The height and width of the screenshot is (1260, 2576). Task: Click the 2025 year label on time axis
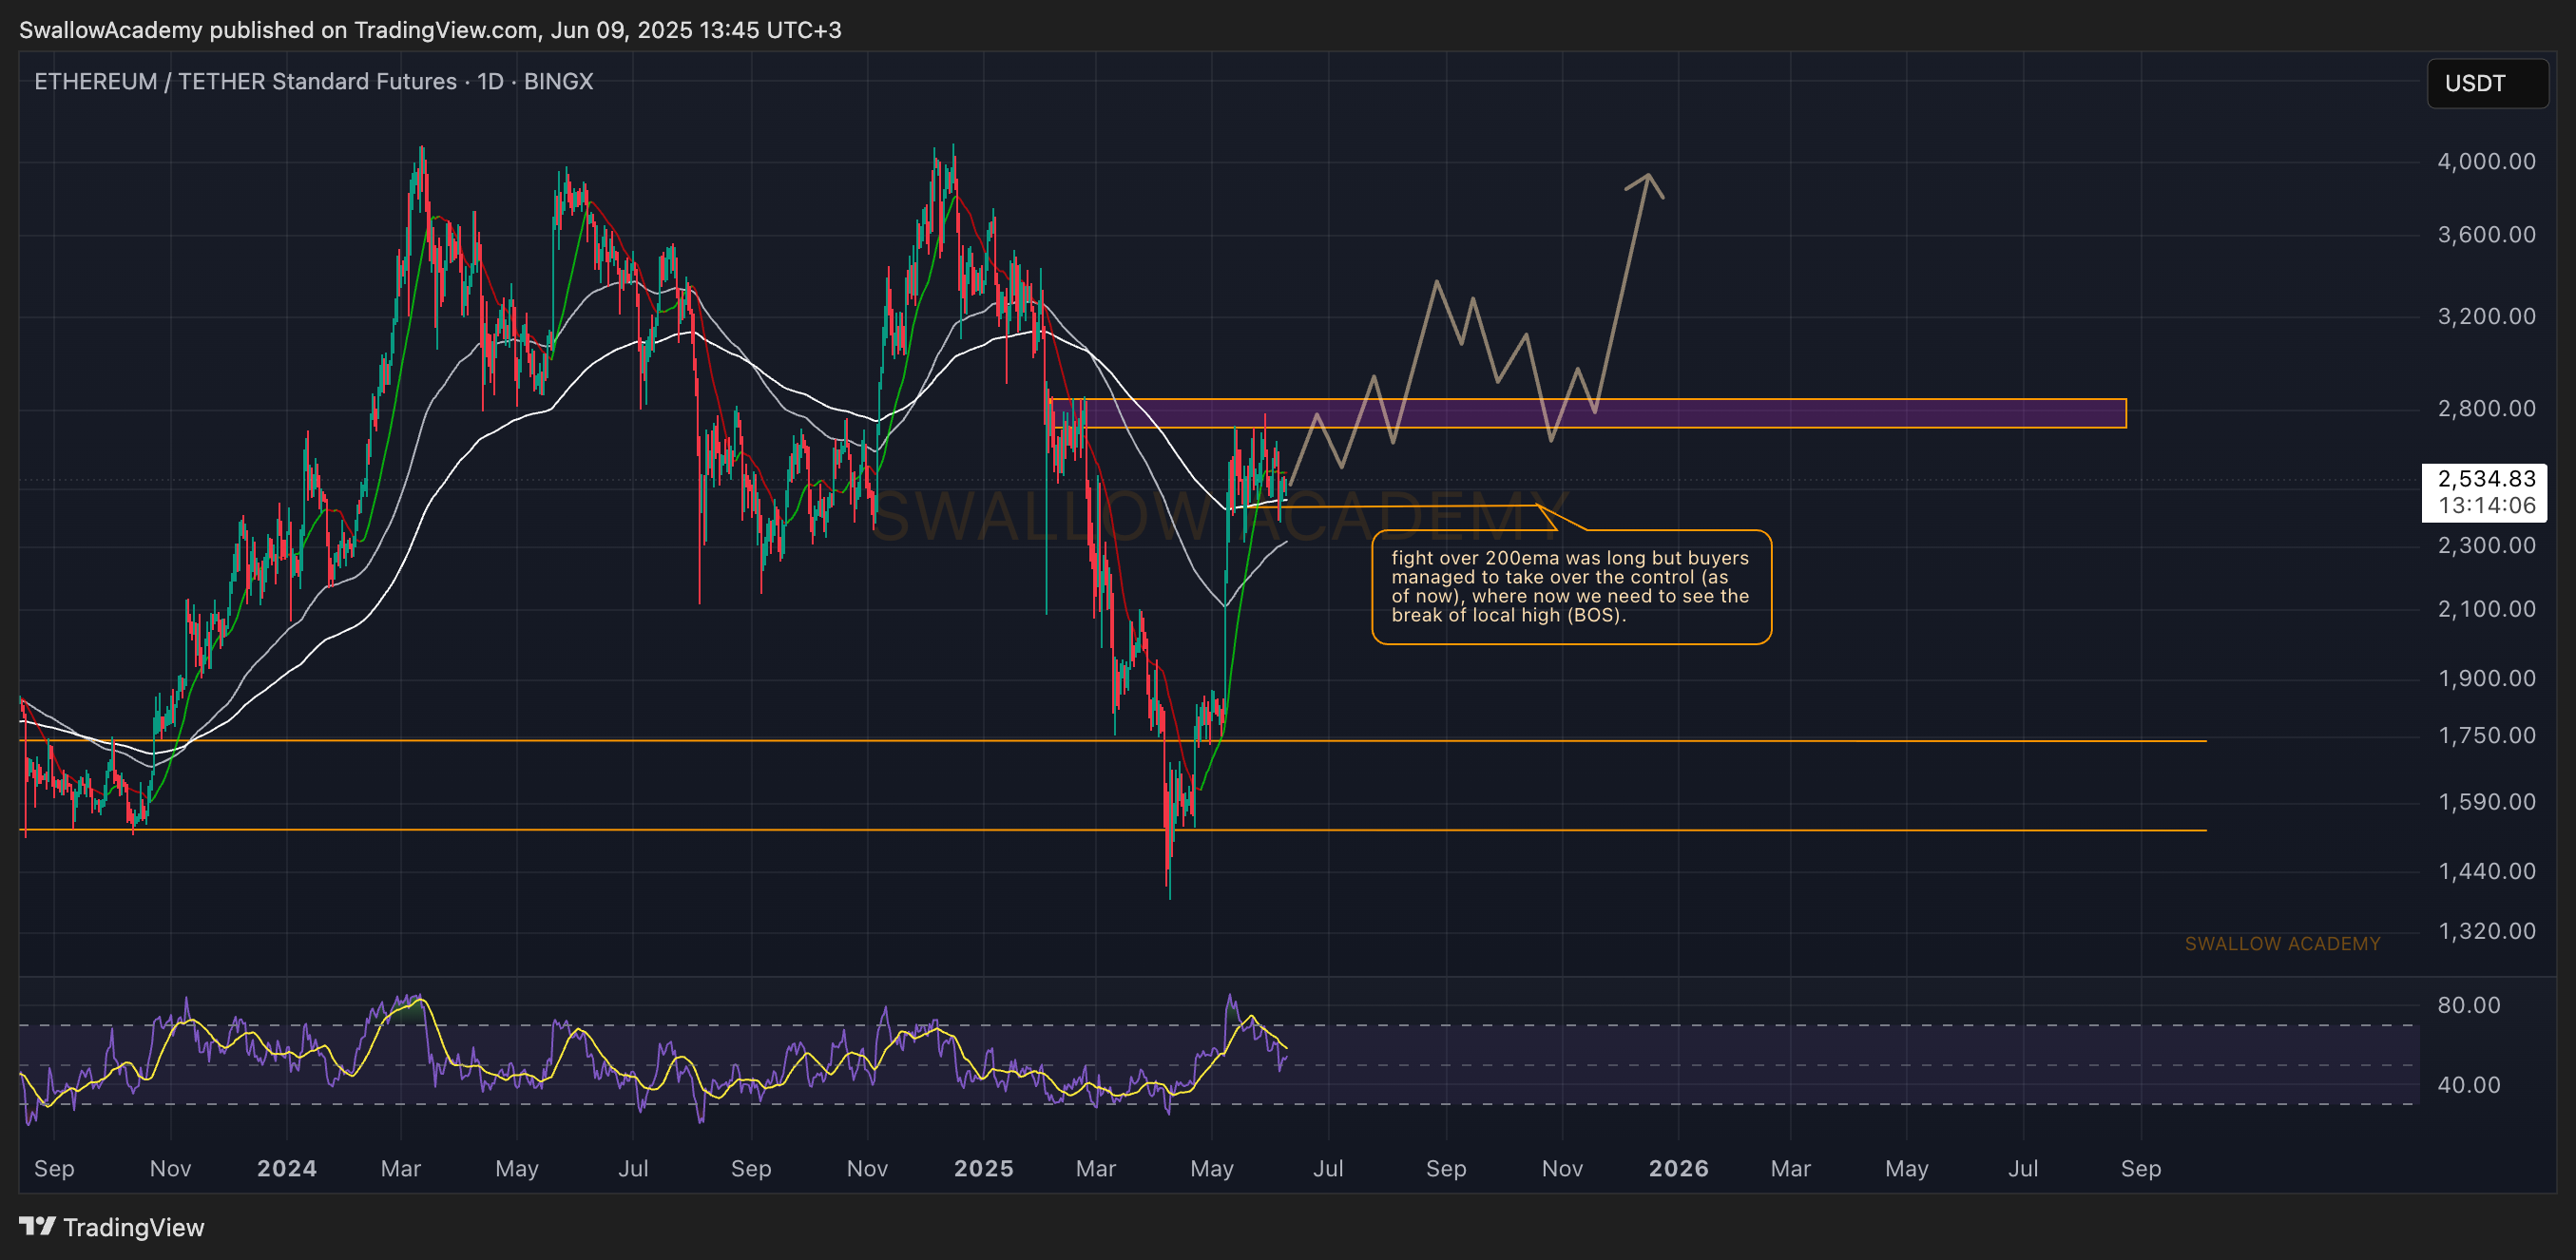(x=983, y=1168)
